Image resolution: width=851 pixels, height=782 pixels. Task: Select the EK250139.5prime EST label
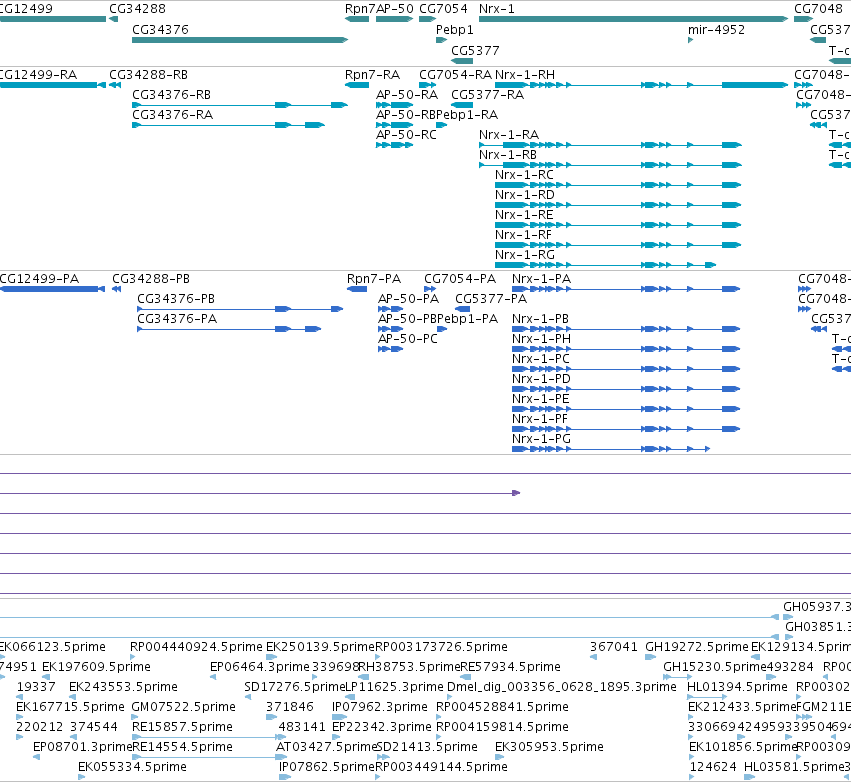(320, 646)
